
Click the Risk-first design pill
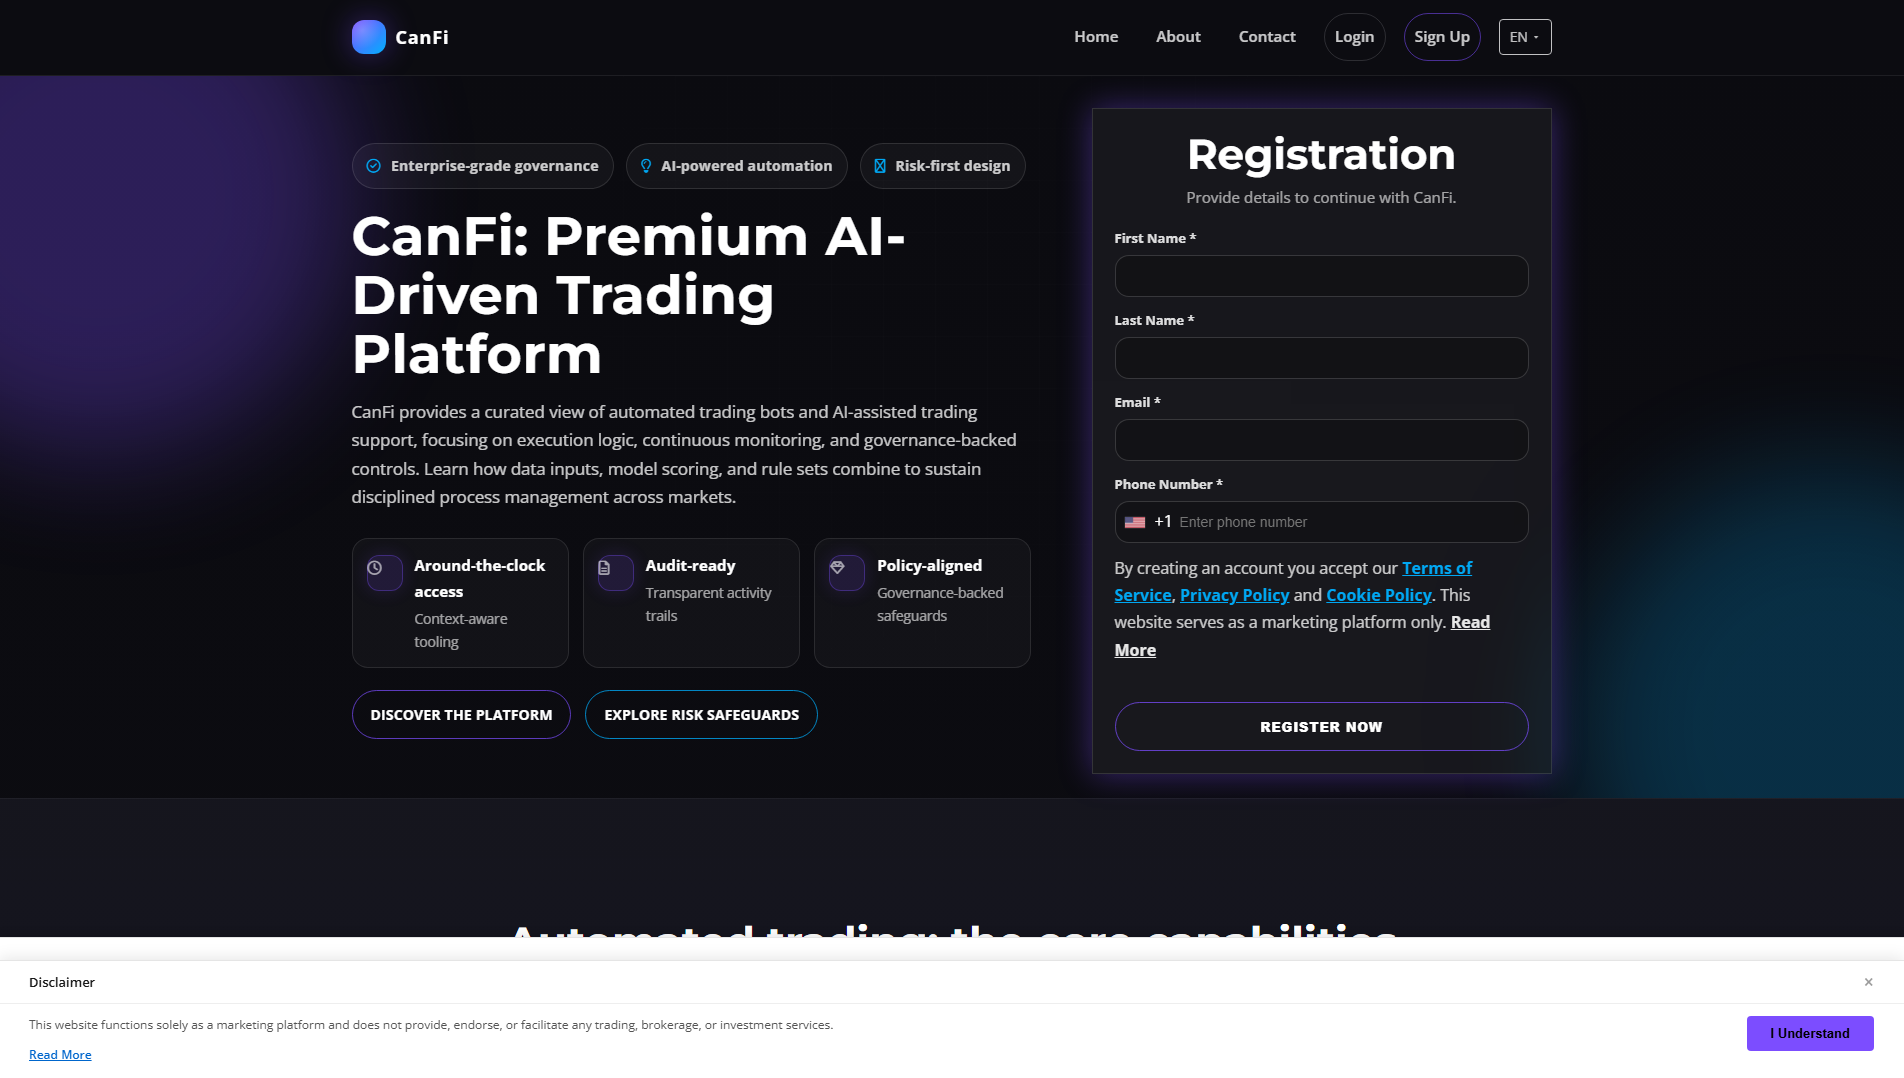[943, 166]
